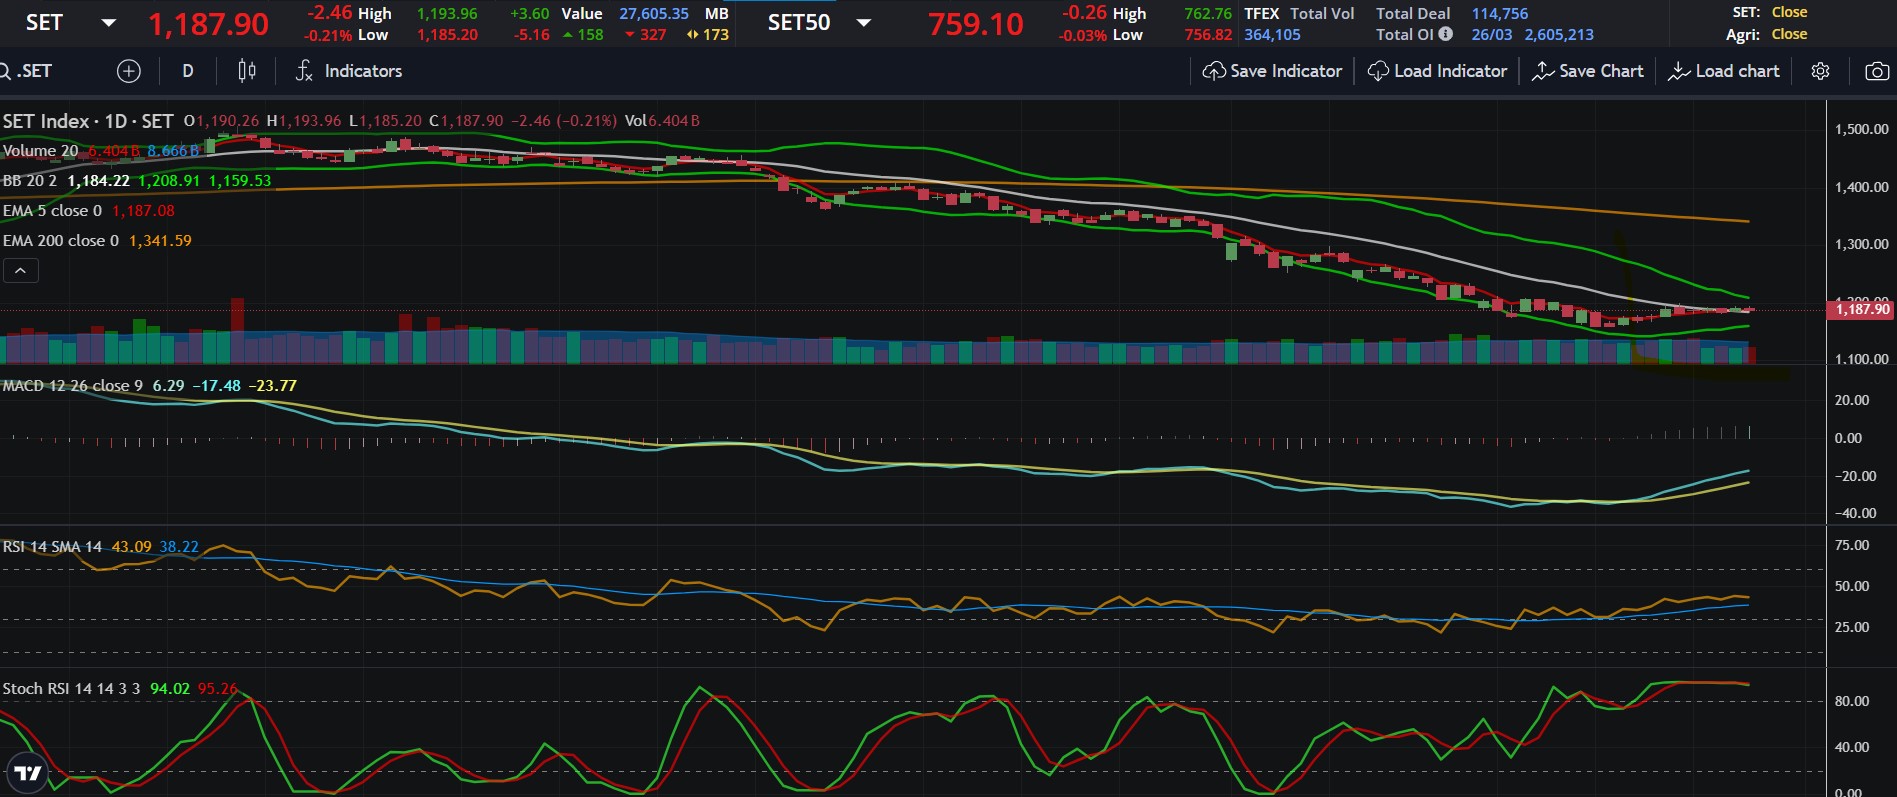Click the SET50 last price 759.10
Viewport: 1897px width, 797px height.
coord(976,24)
